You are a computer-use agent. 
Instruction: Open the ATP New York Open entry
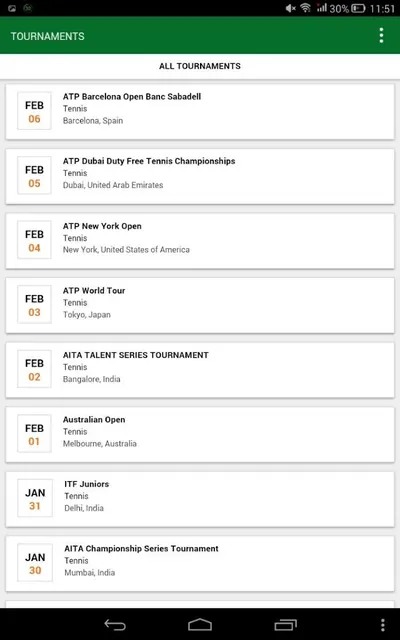200,240
